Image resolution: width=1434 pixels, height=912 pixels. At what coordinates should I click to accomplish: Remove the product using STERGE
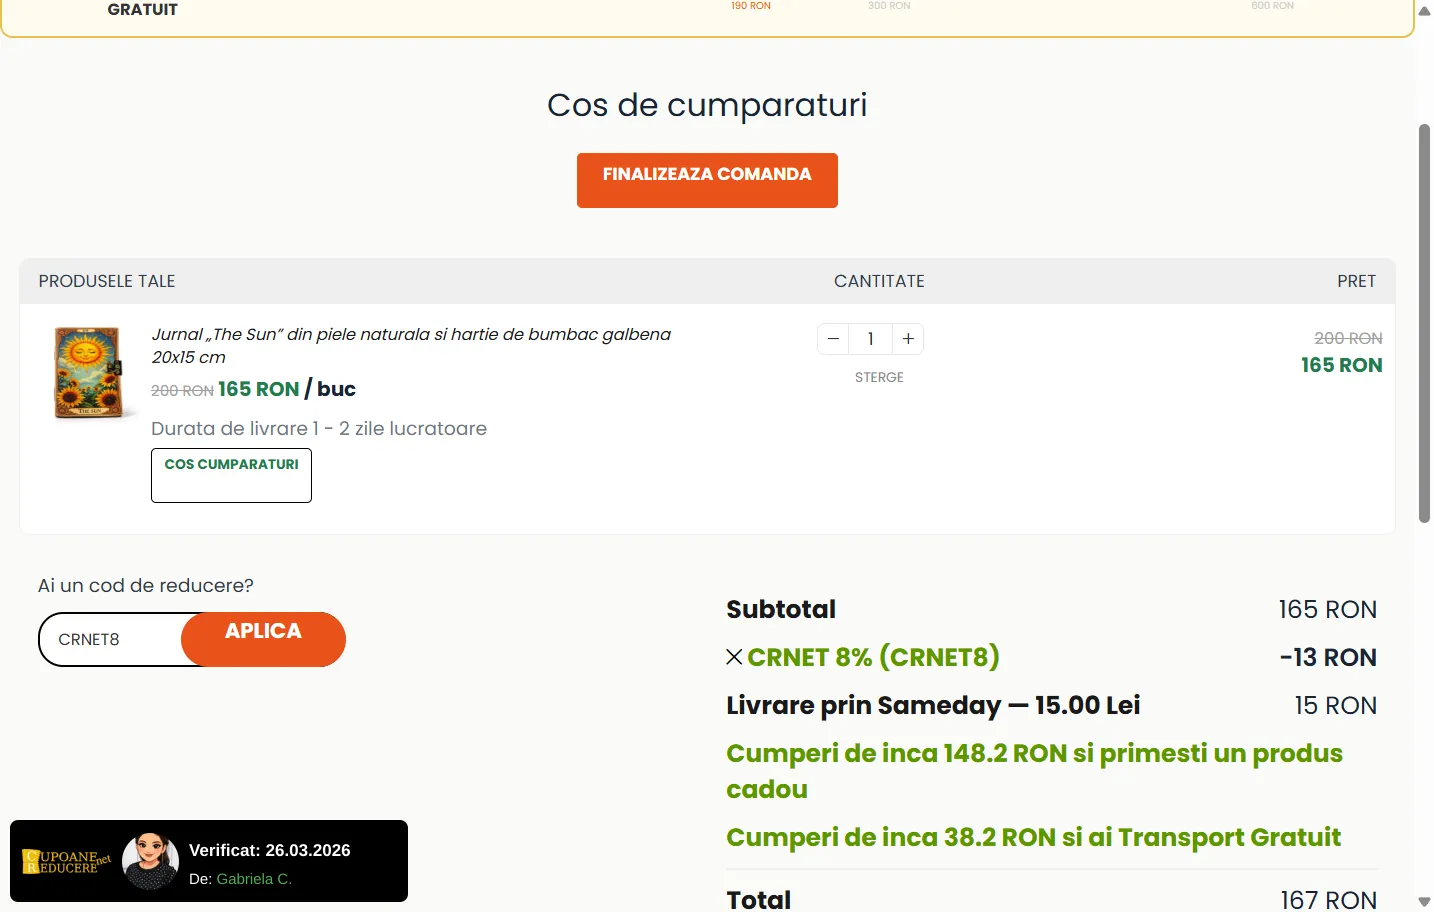click(x=879, y=377)
